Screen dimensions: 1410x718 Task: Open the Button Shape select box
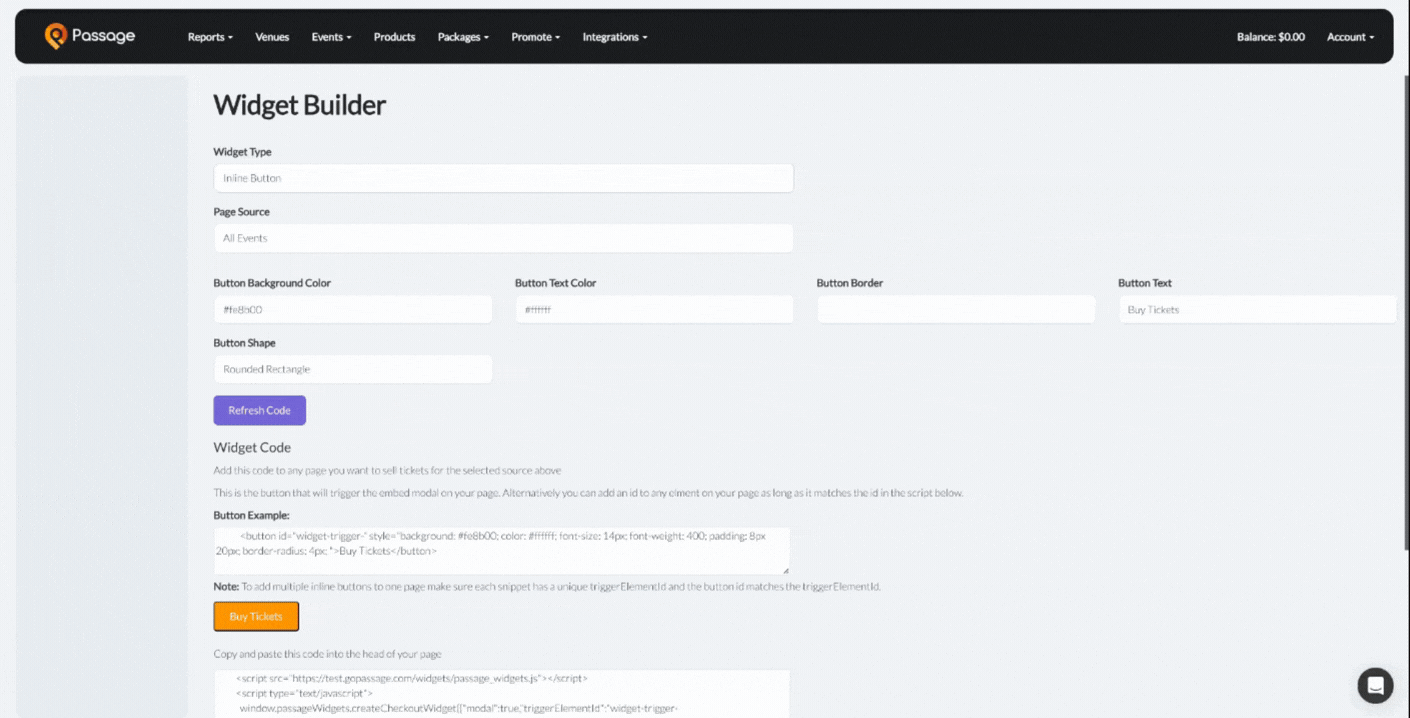coord(353,369)
